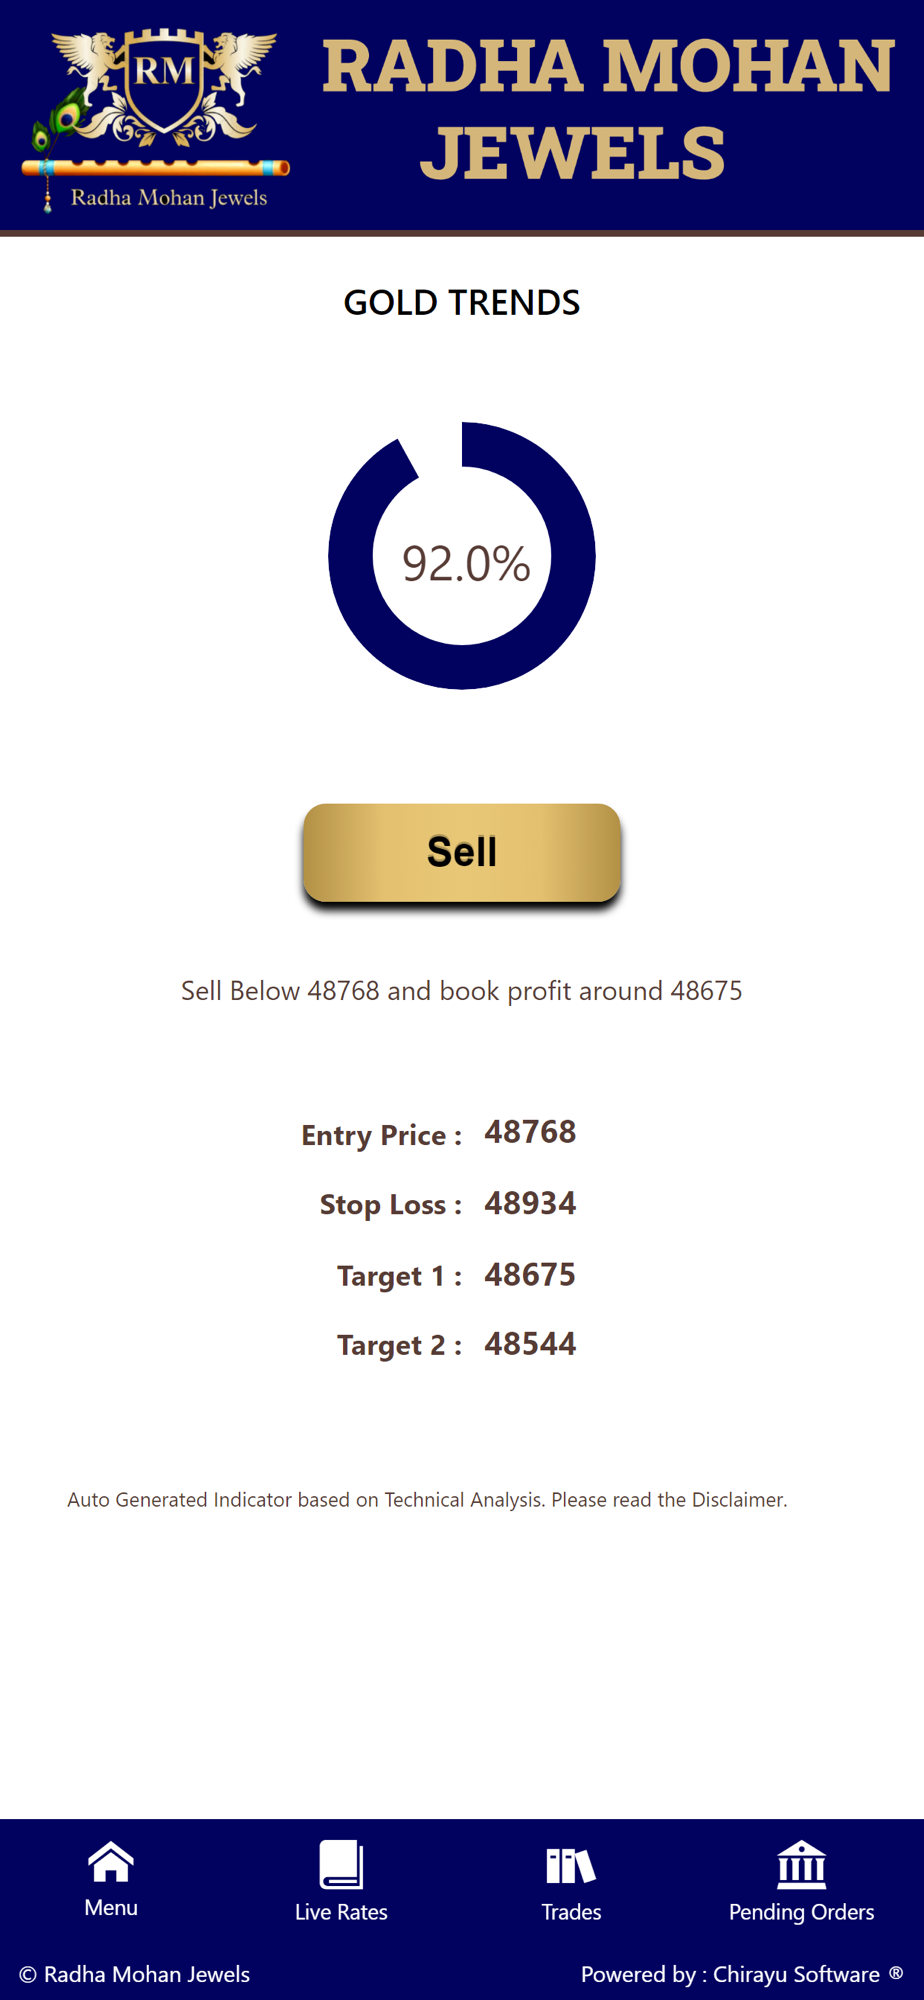Click the gold Sell button
This screenshot has width=924, height=2000.
[x=462, y=852]
